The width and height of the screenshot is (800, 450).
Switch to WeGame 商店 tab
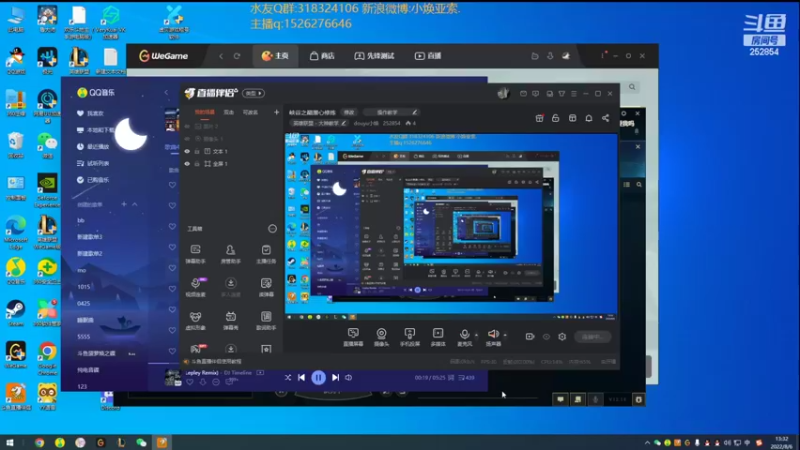[x=322, y=56]
